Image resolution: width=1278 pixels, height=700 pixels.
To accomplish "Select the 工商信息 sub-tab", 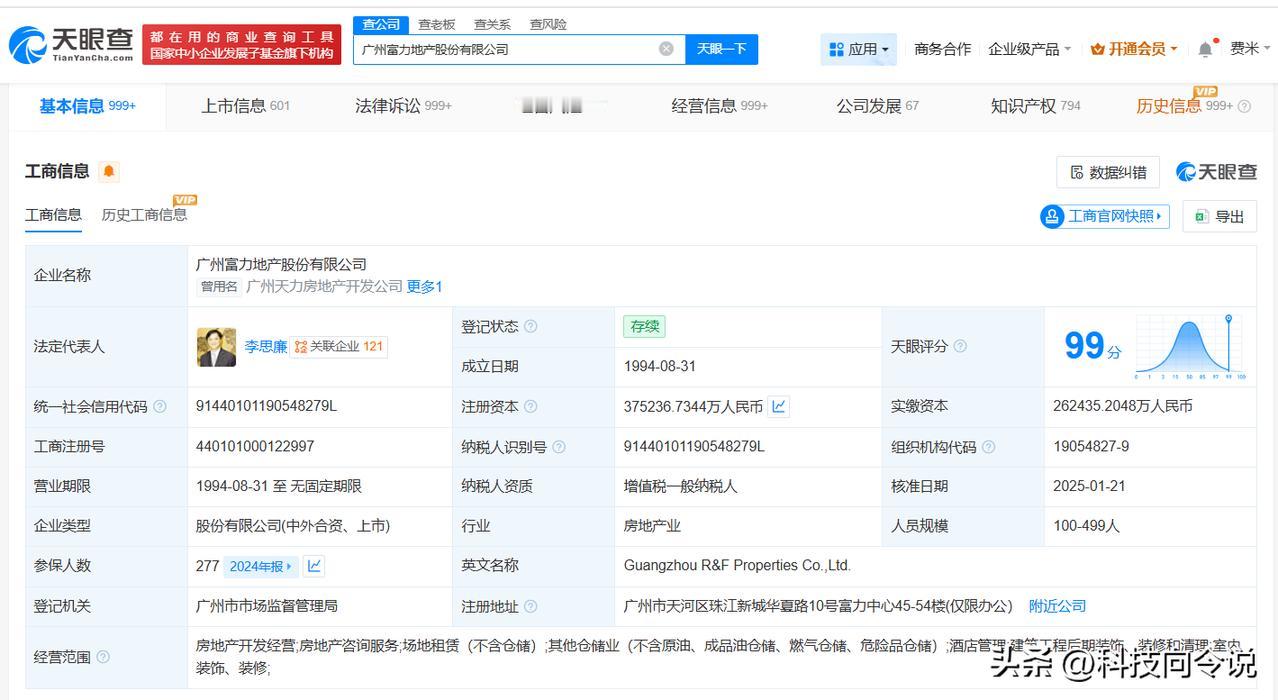I will point(53,215).
